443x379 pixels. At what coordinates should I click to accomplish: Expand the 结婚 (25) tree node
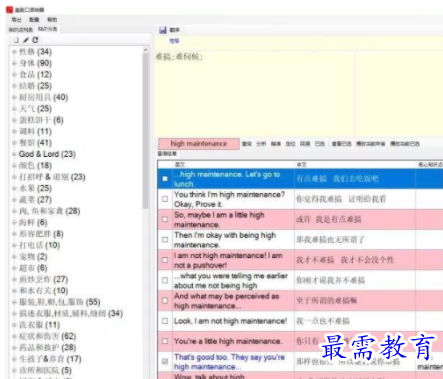14,86
